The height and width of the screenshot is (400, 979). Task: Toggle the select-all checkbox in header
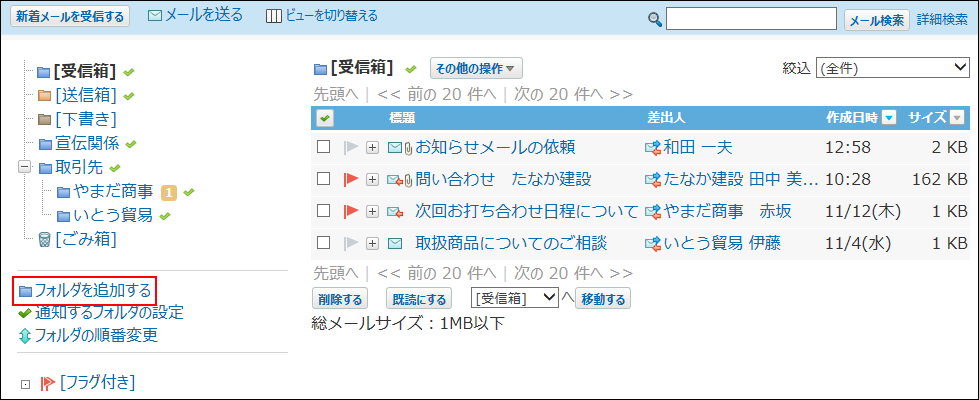(325, 117)
